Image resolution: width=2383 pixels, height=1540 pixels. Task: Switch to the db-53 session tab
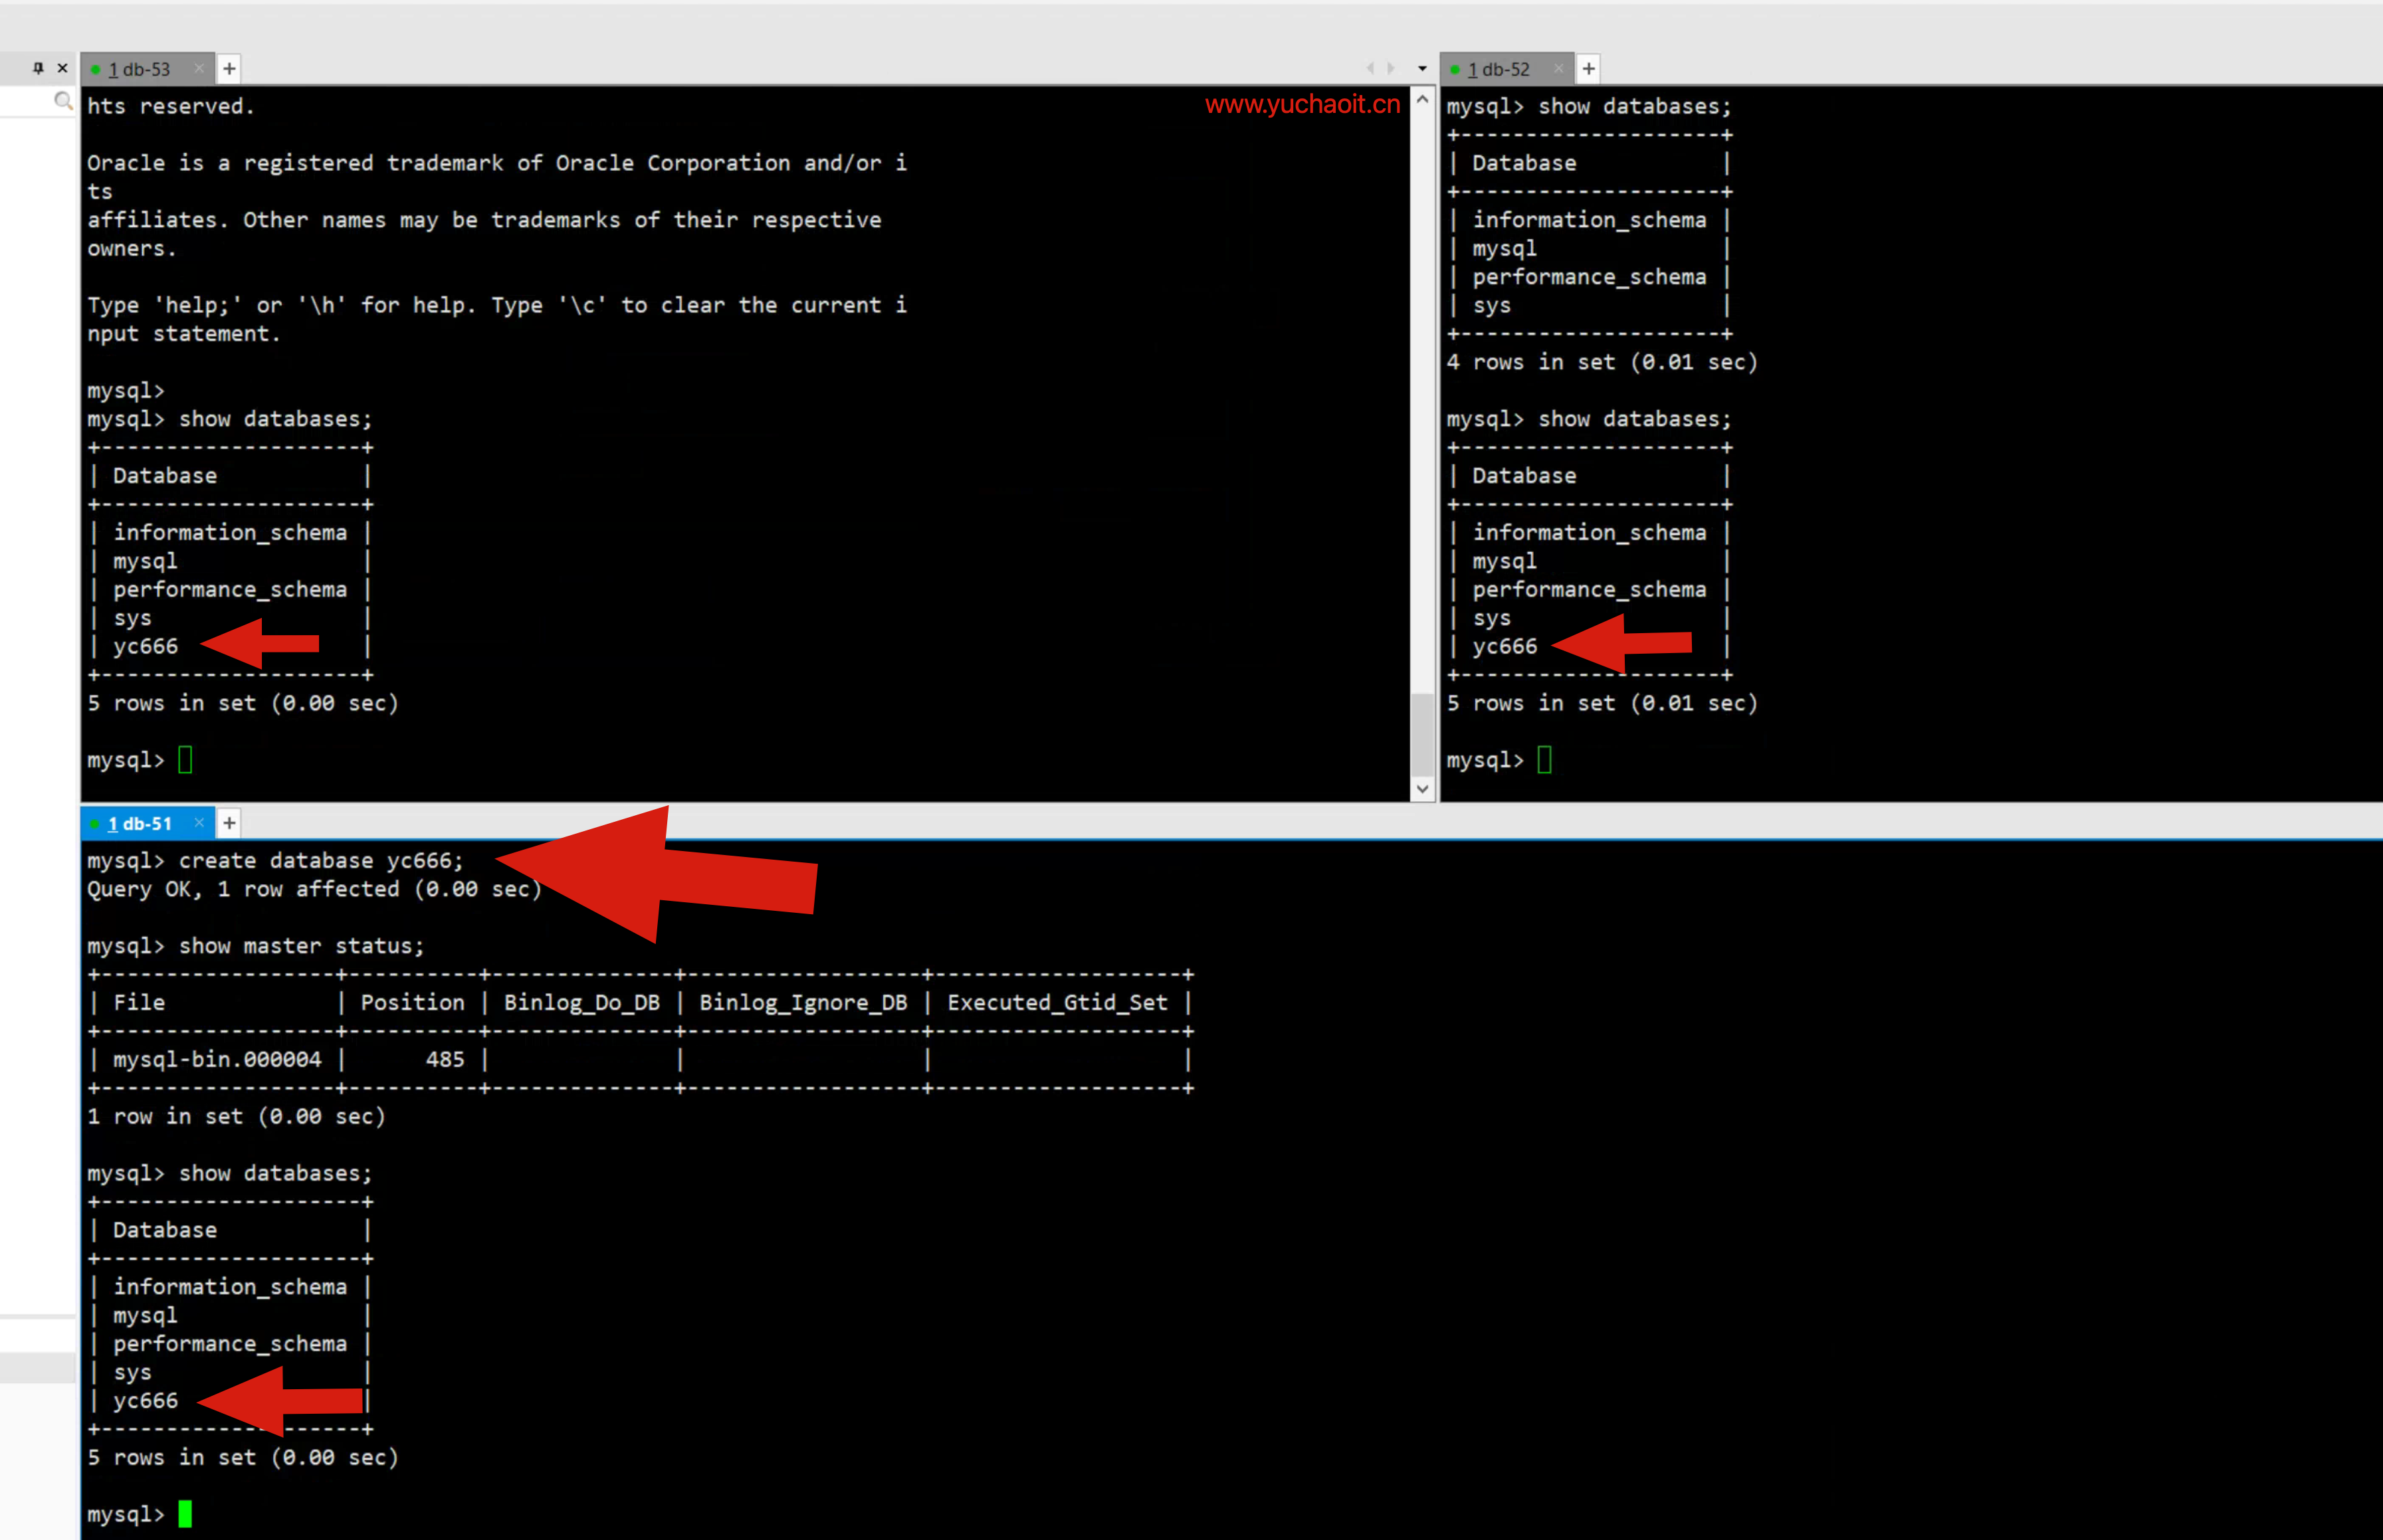(x=140, y=69)
